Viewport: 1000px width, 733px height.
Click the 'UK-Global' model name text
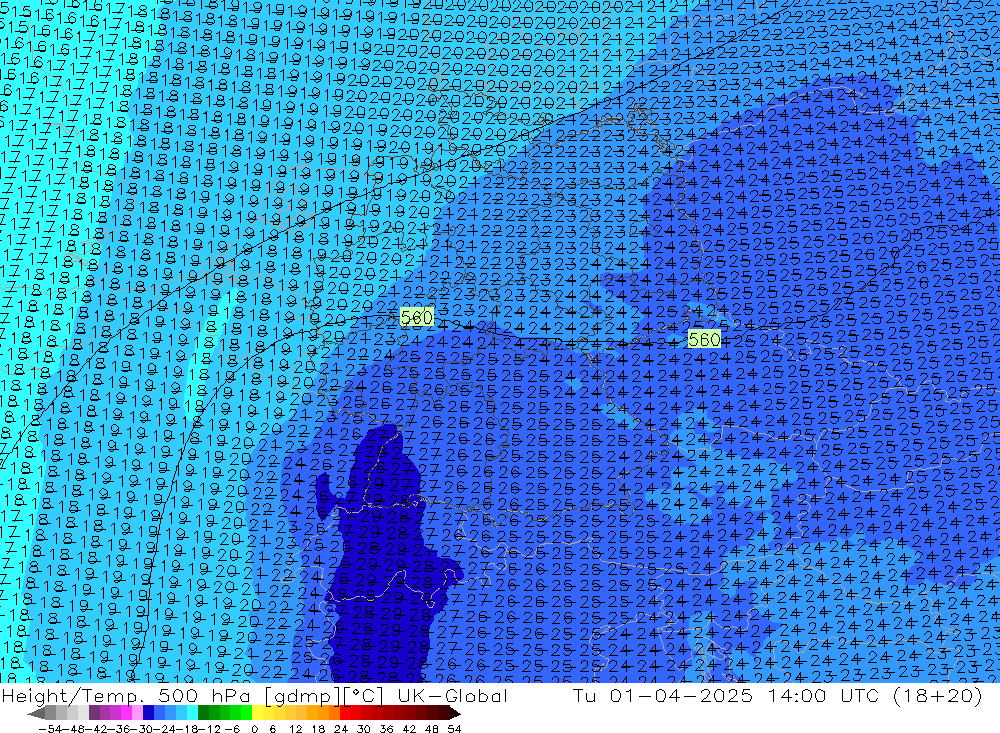pos(452,695)
